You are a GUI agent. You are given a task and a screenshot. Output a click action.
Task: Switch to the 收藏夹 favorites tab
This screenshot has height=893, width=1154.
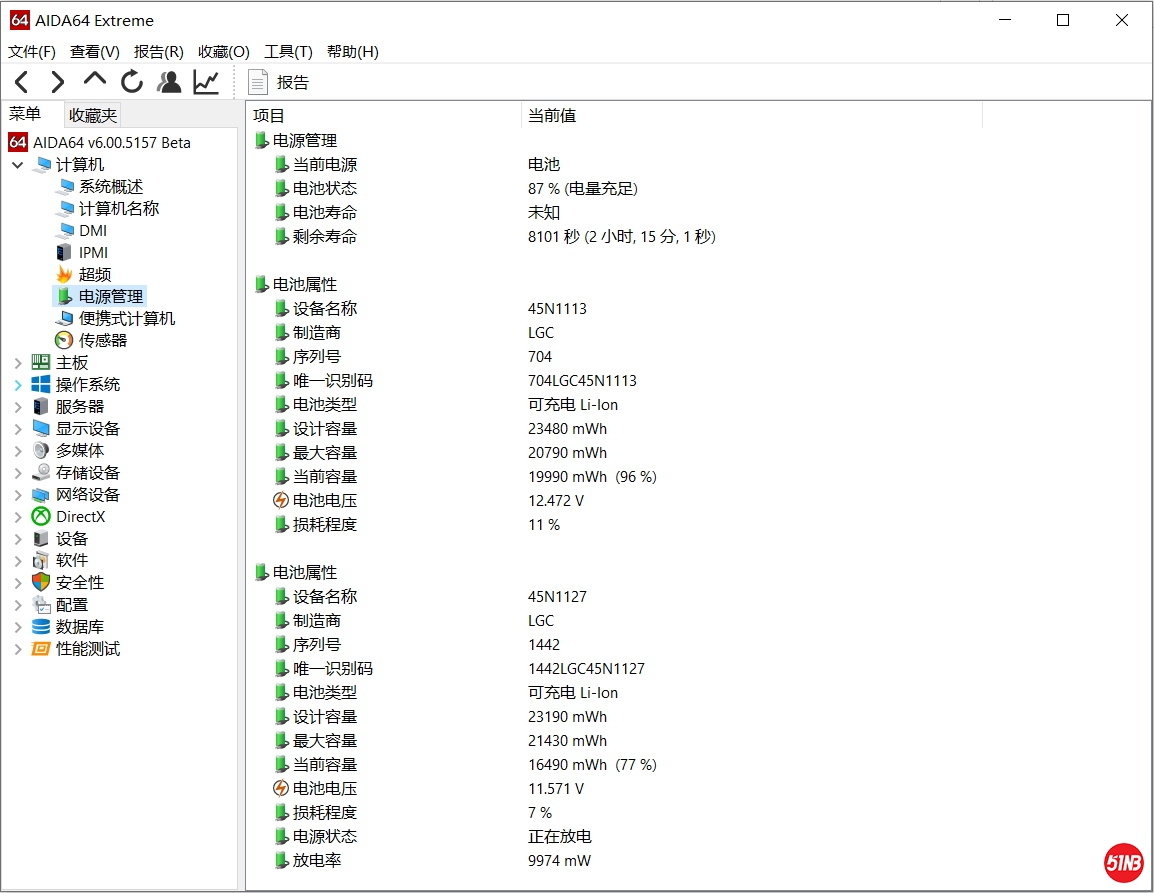pyautogui.click(x=93, y=115)
